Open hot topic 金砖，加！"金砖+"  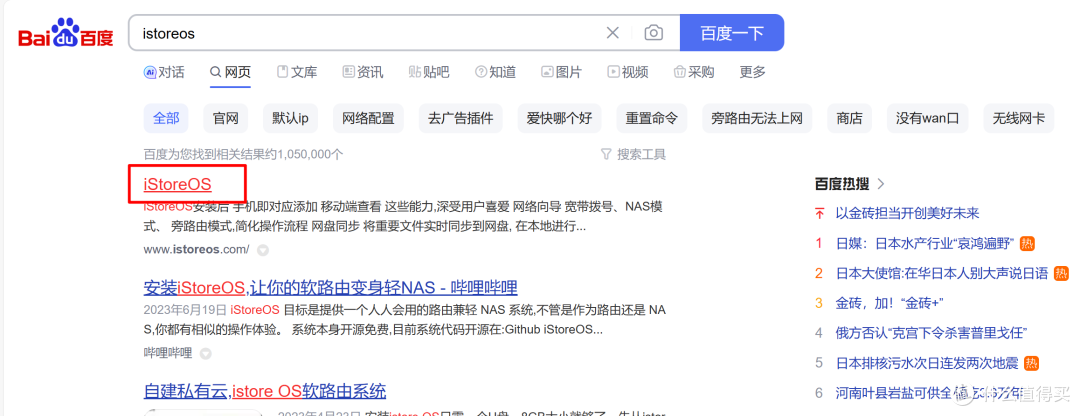(889, 303)
